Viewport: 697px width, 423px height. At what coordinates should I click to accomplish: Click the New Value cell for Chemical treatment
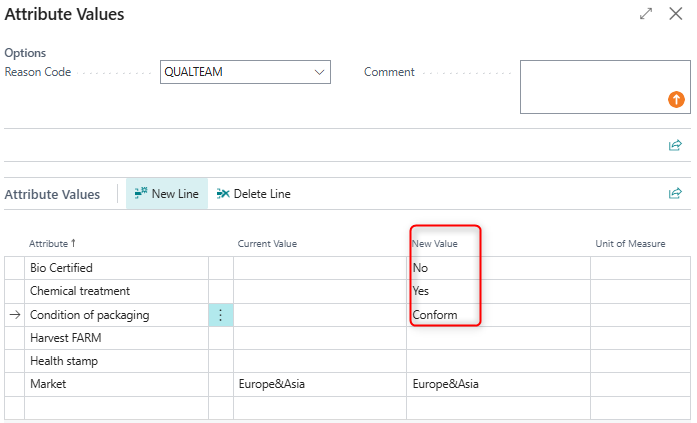pyautogui.click(x=497, y=291)
